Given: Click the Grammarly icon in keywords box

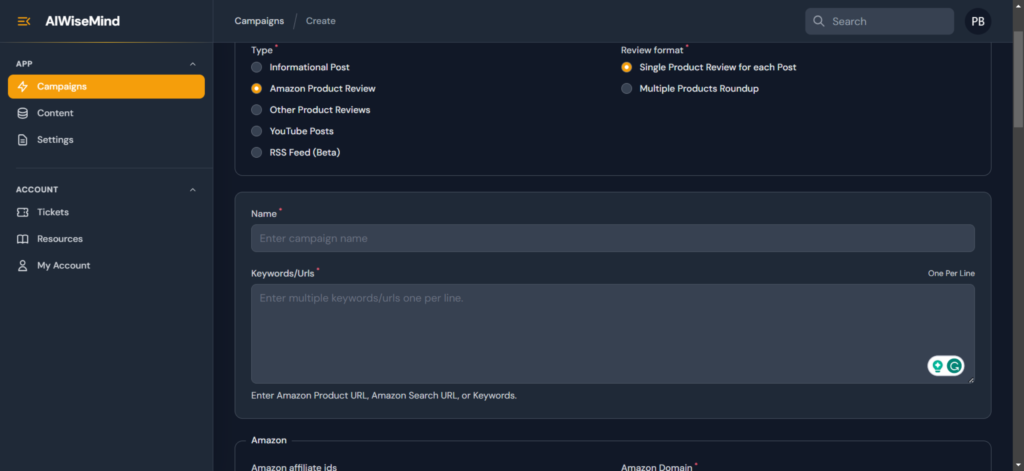Looking at the screenshot, I should click(x=955, y=366).
